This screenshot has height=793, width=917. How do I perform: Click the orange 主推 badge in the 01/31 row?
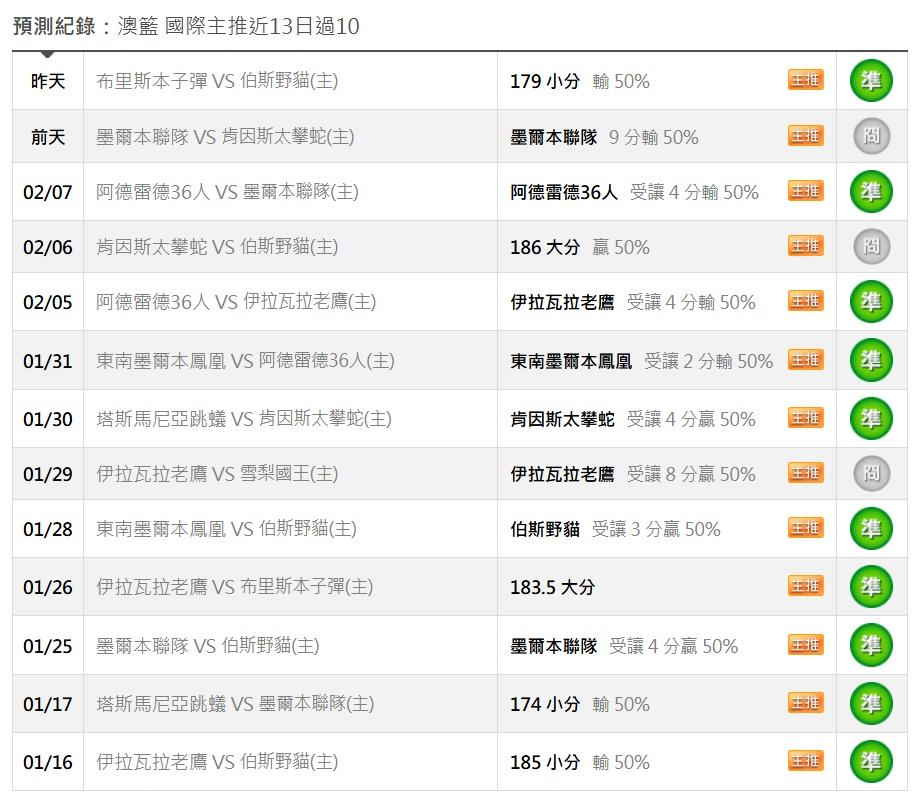point(806,359)
